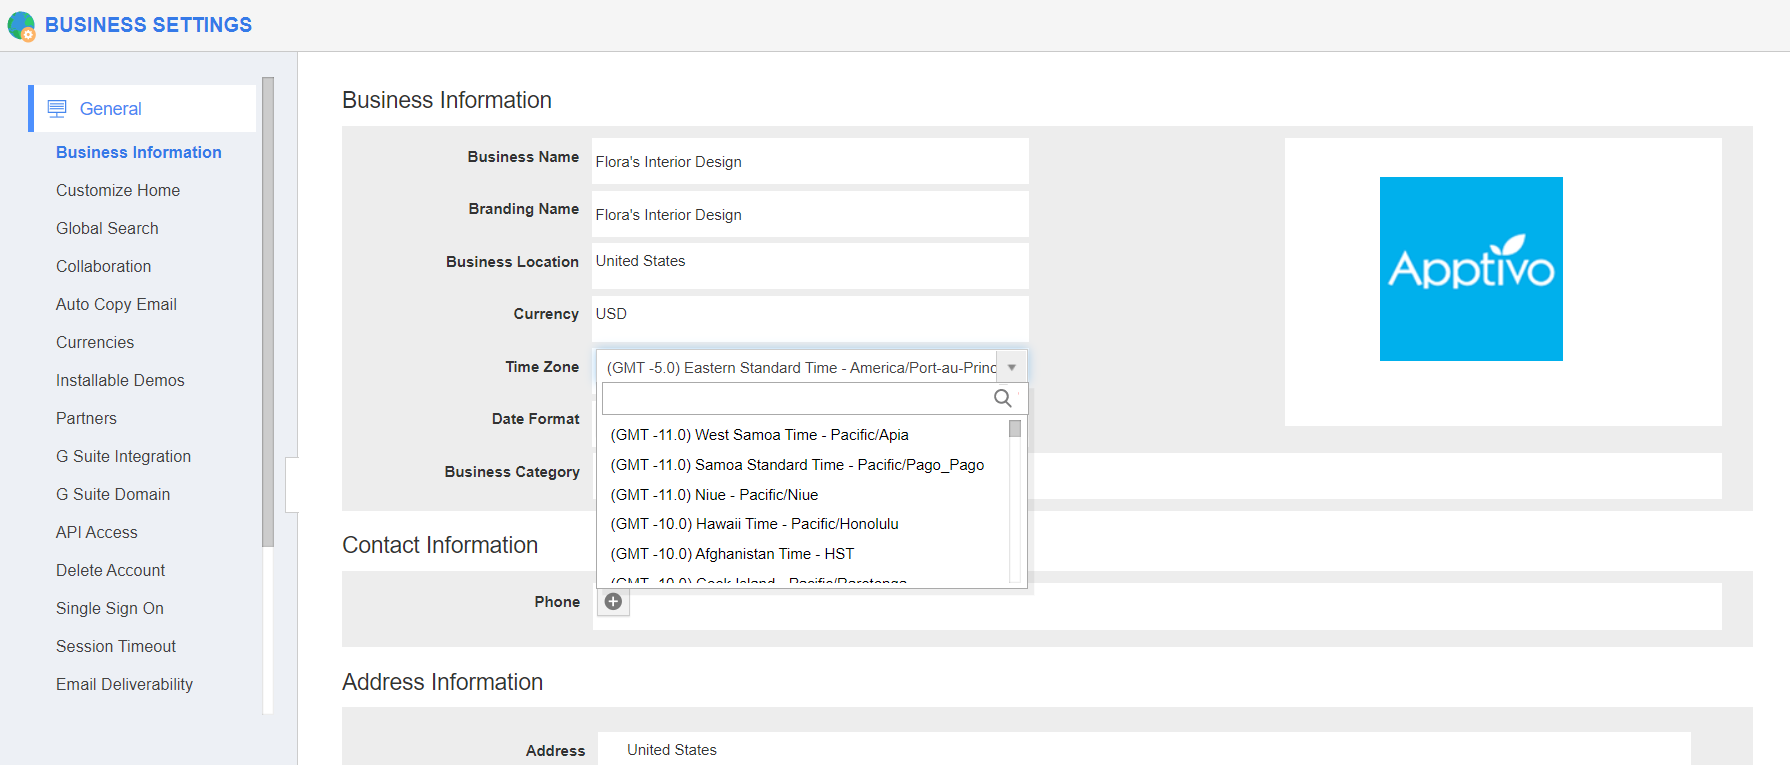
Task: Go to Customize Home settings
Action: coord(118,190)
